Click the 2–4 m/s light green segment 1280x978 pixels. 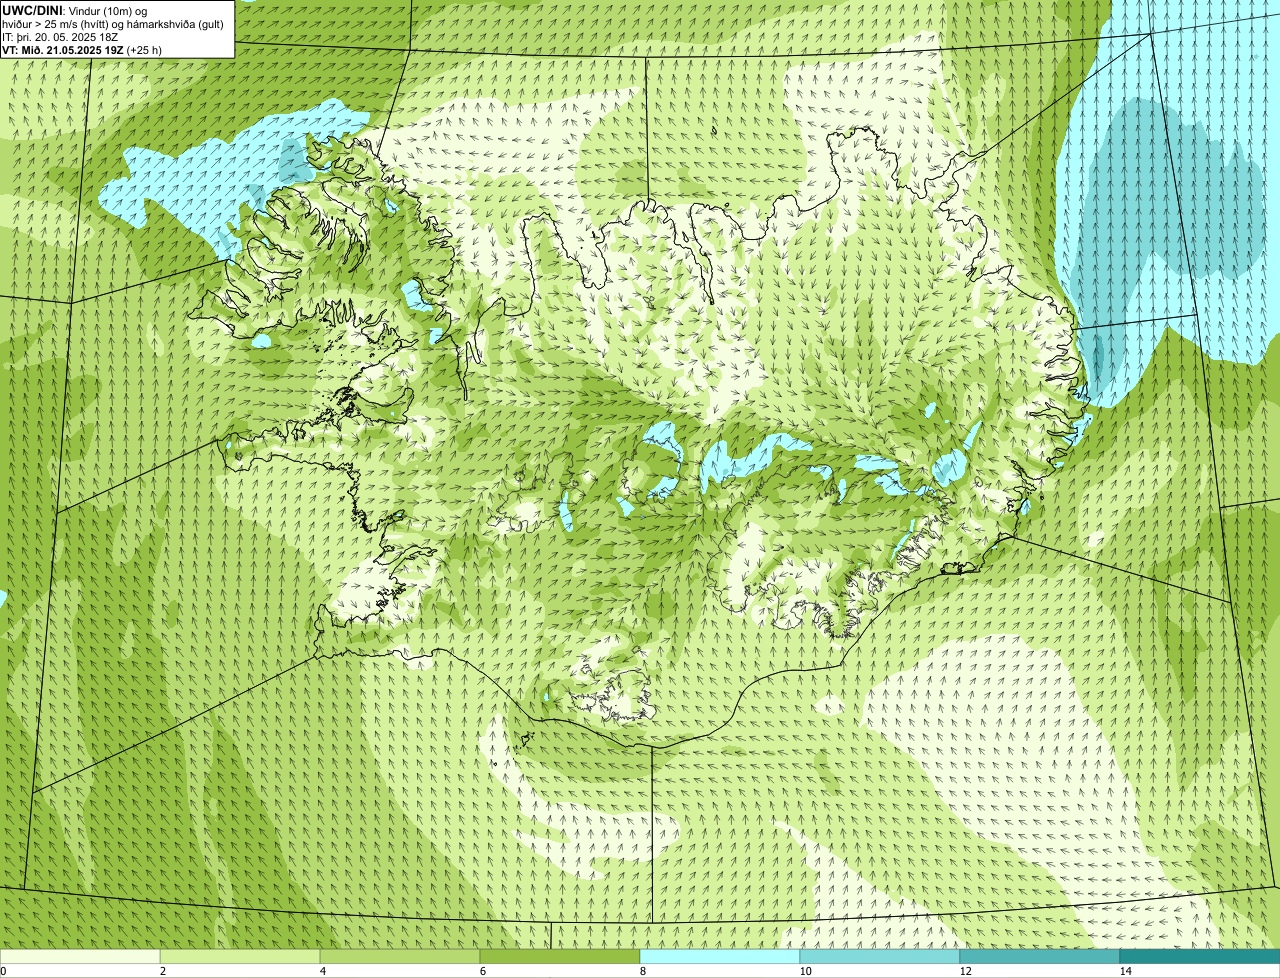(x=240, y=956)
